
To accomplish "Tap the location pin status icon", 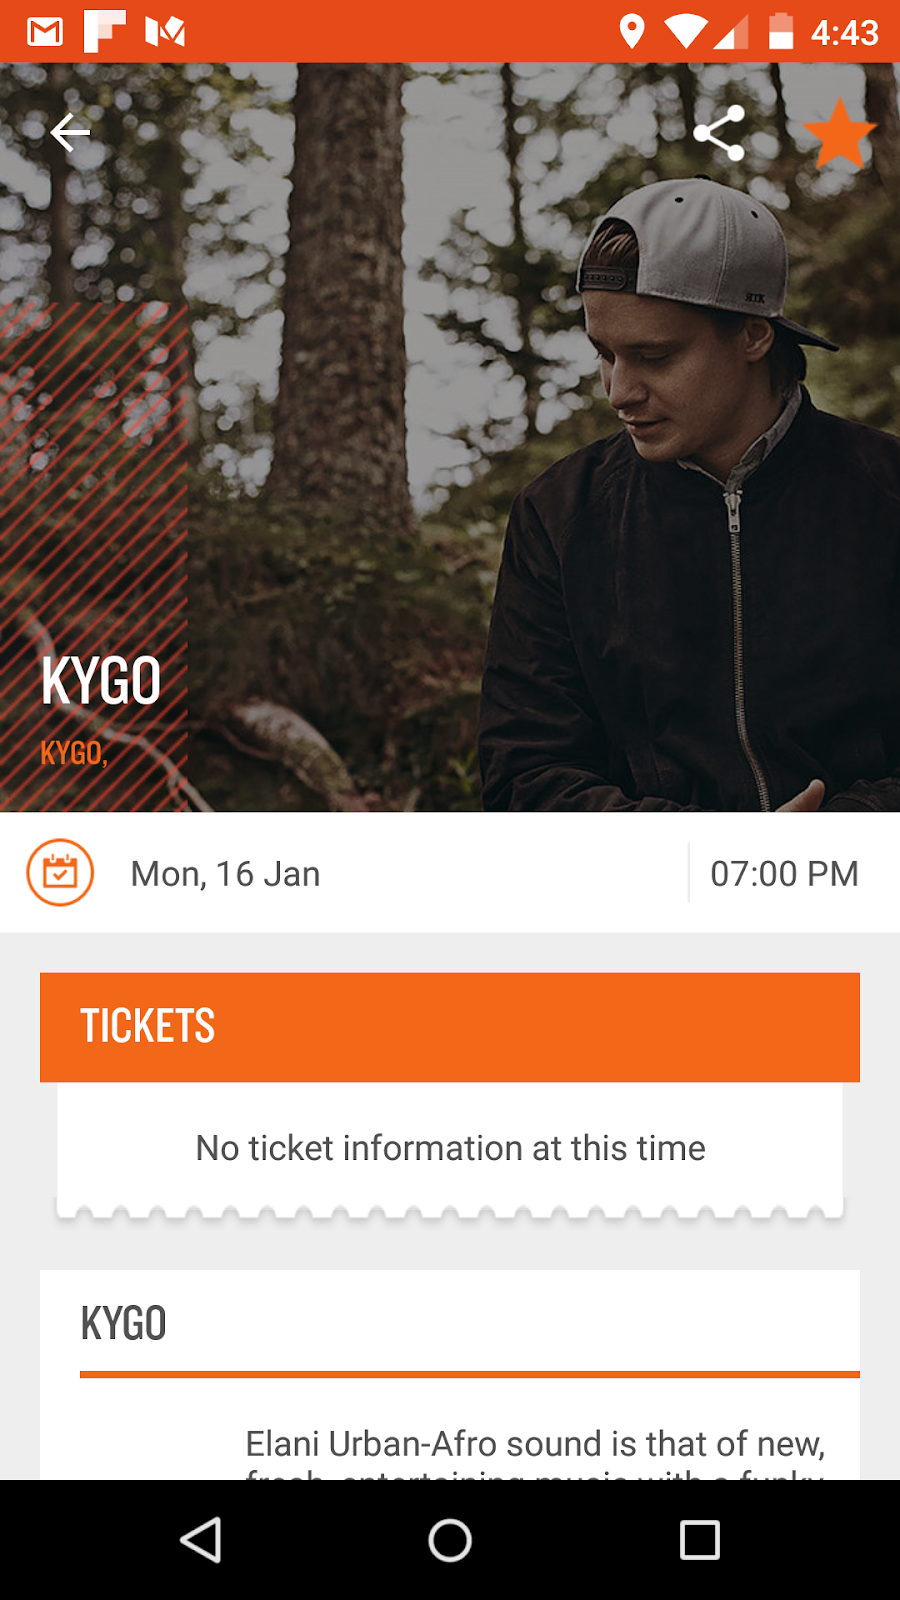I will (631, 32).
